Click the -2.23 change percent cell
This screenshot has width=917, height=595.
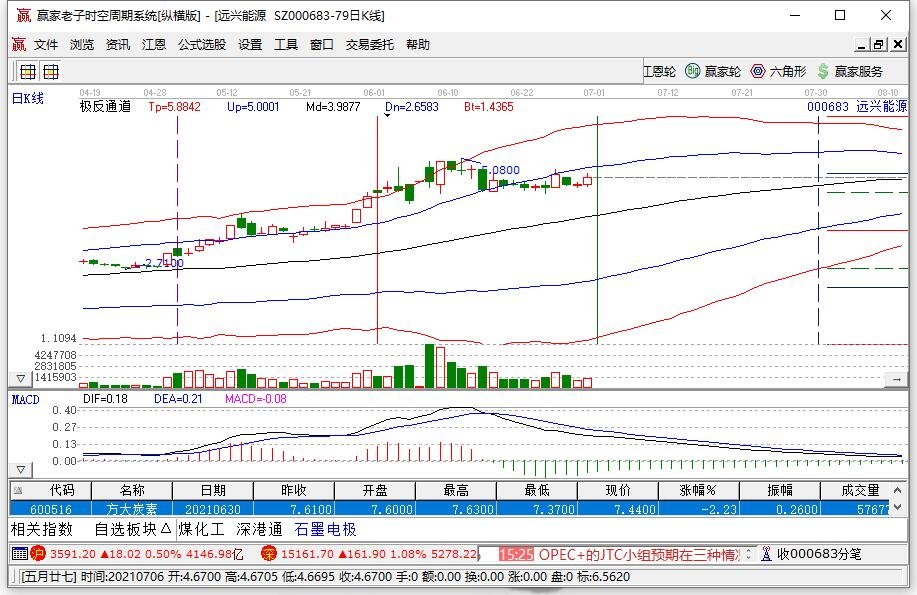(x=699, y=509)
